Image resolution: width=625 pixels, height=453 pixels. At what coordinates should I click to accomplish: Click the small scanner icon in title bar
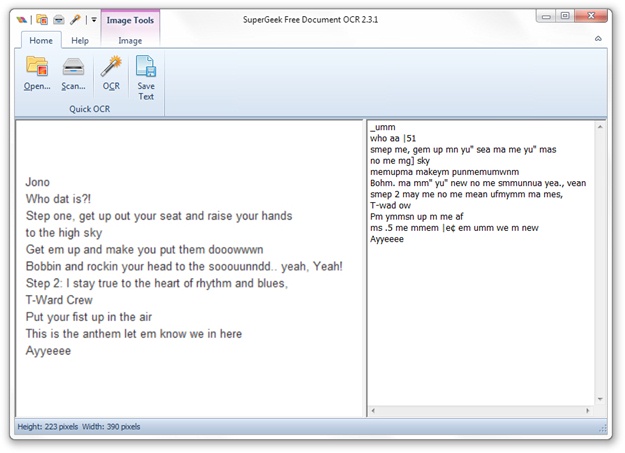59,19
